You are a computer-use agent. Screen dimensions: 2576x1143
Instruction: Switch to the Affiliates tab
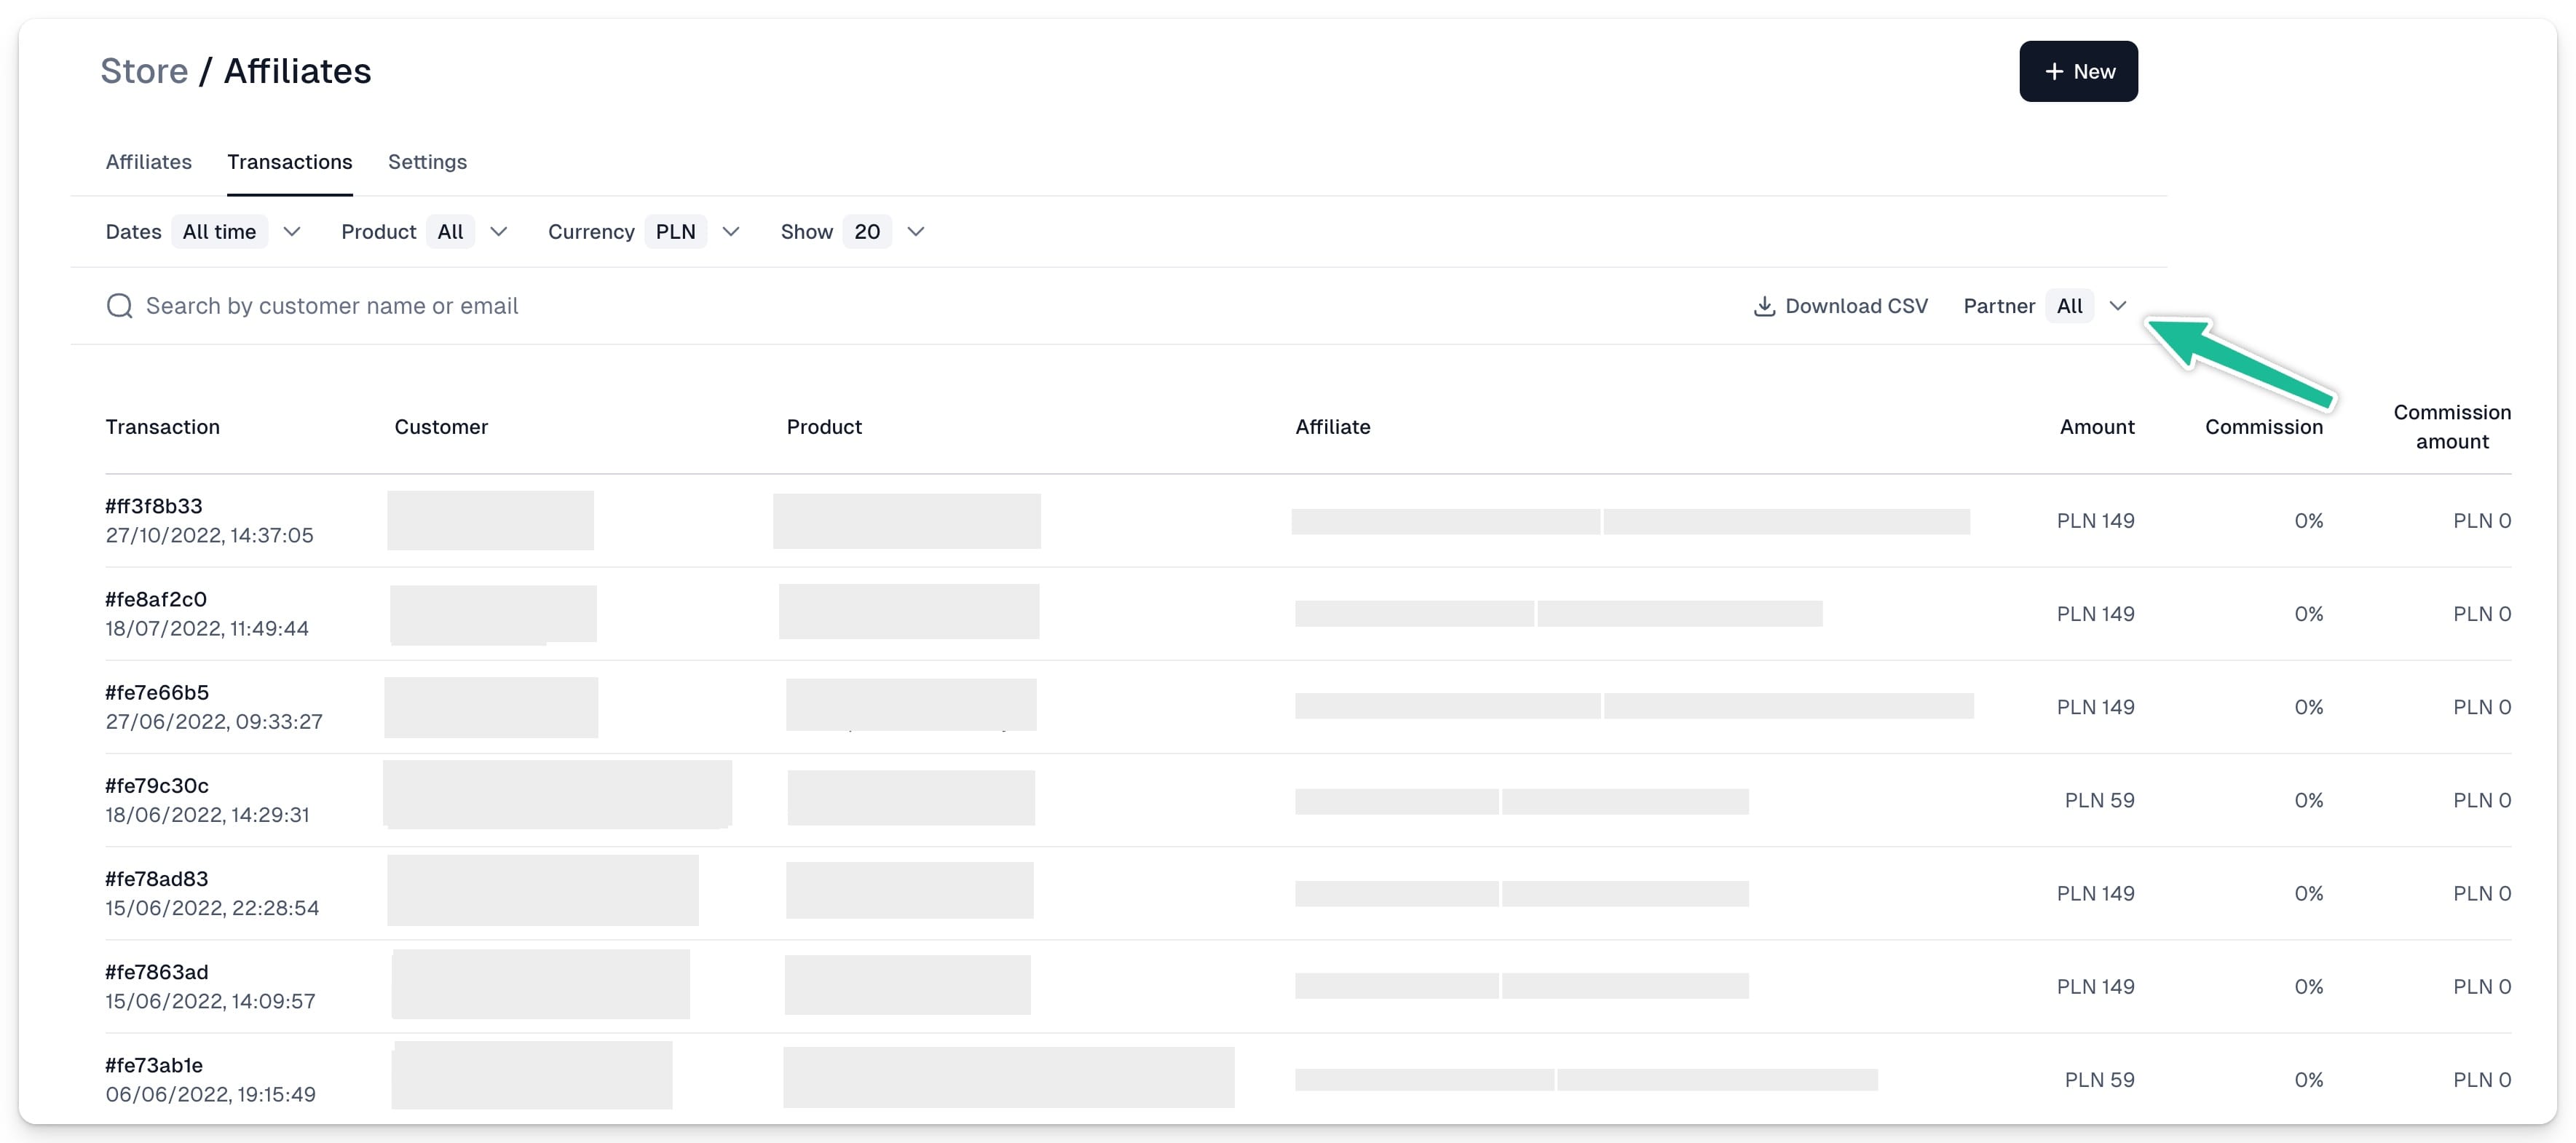[x=149, y=162]
